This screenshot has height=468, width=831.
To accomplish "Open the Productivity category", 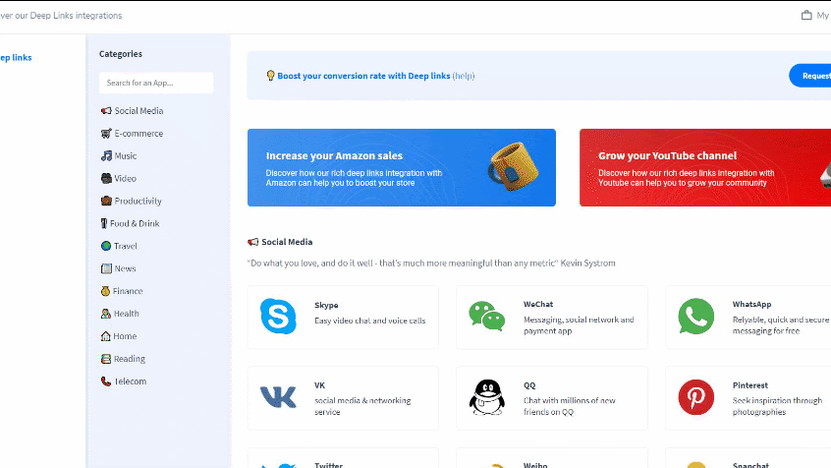I will click(x=137, y=201).
